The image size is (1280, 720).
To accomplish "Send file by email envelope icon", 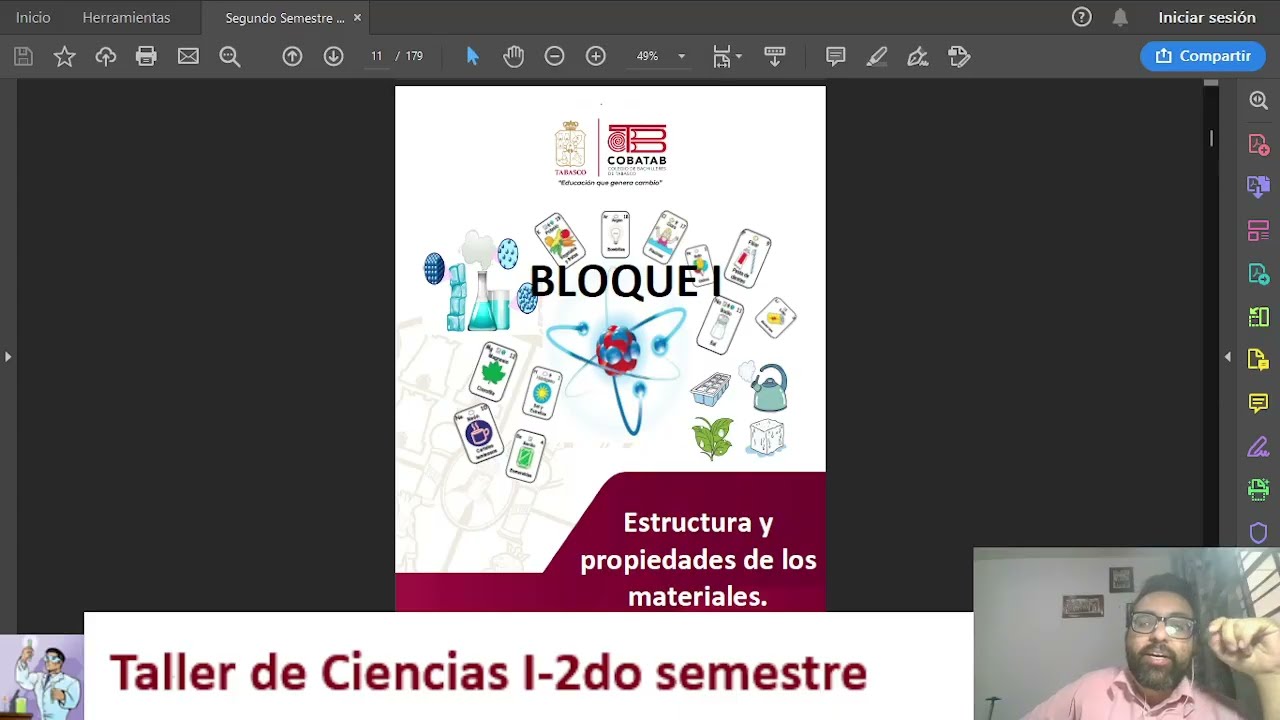I will pyautogui.click(x=188, y=56).
